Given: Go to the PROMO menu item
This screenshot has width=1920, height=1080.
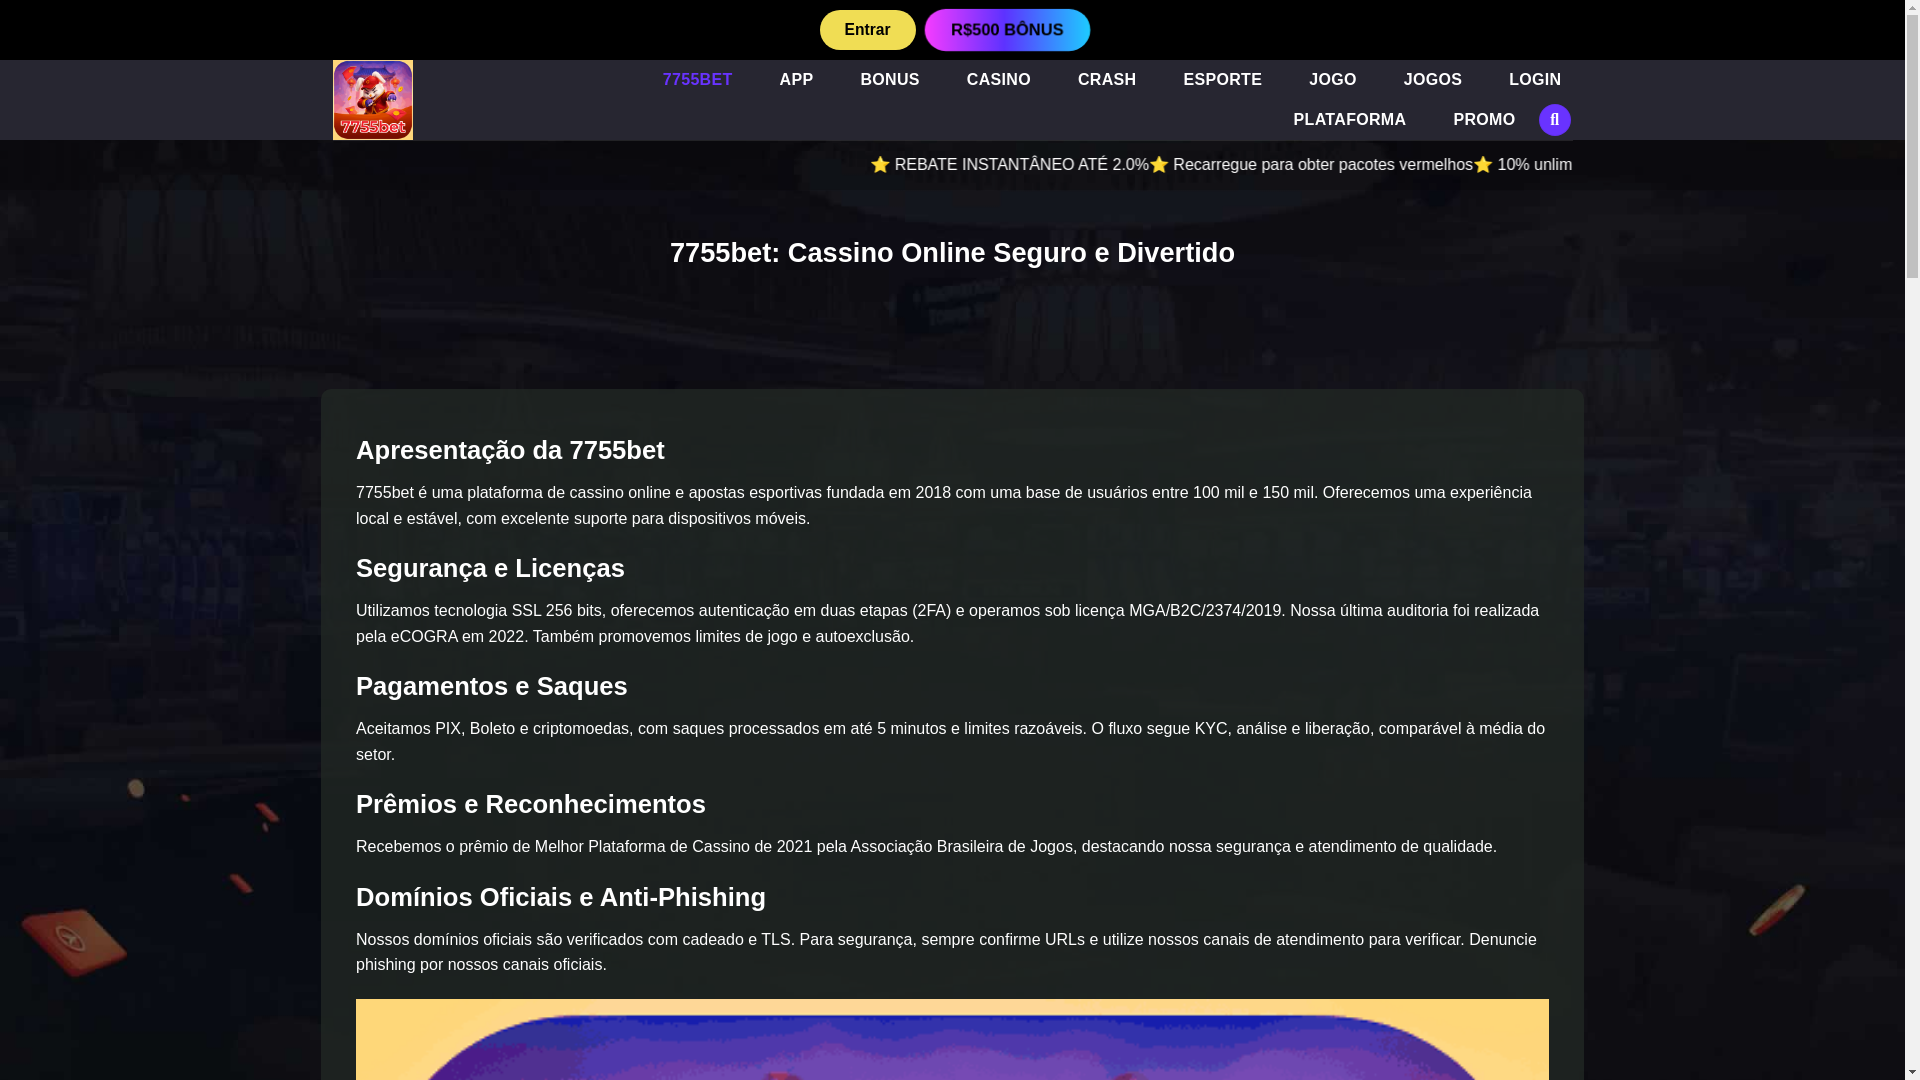Looking at the screenshot, I should [1483, 120].
